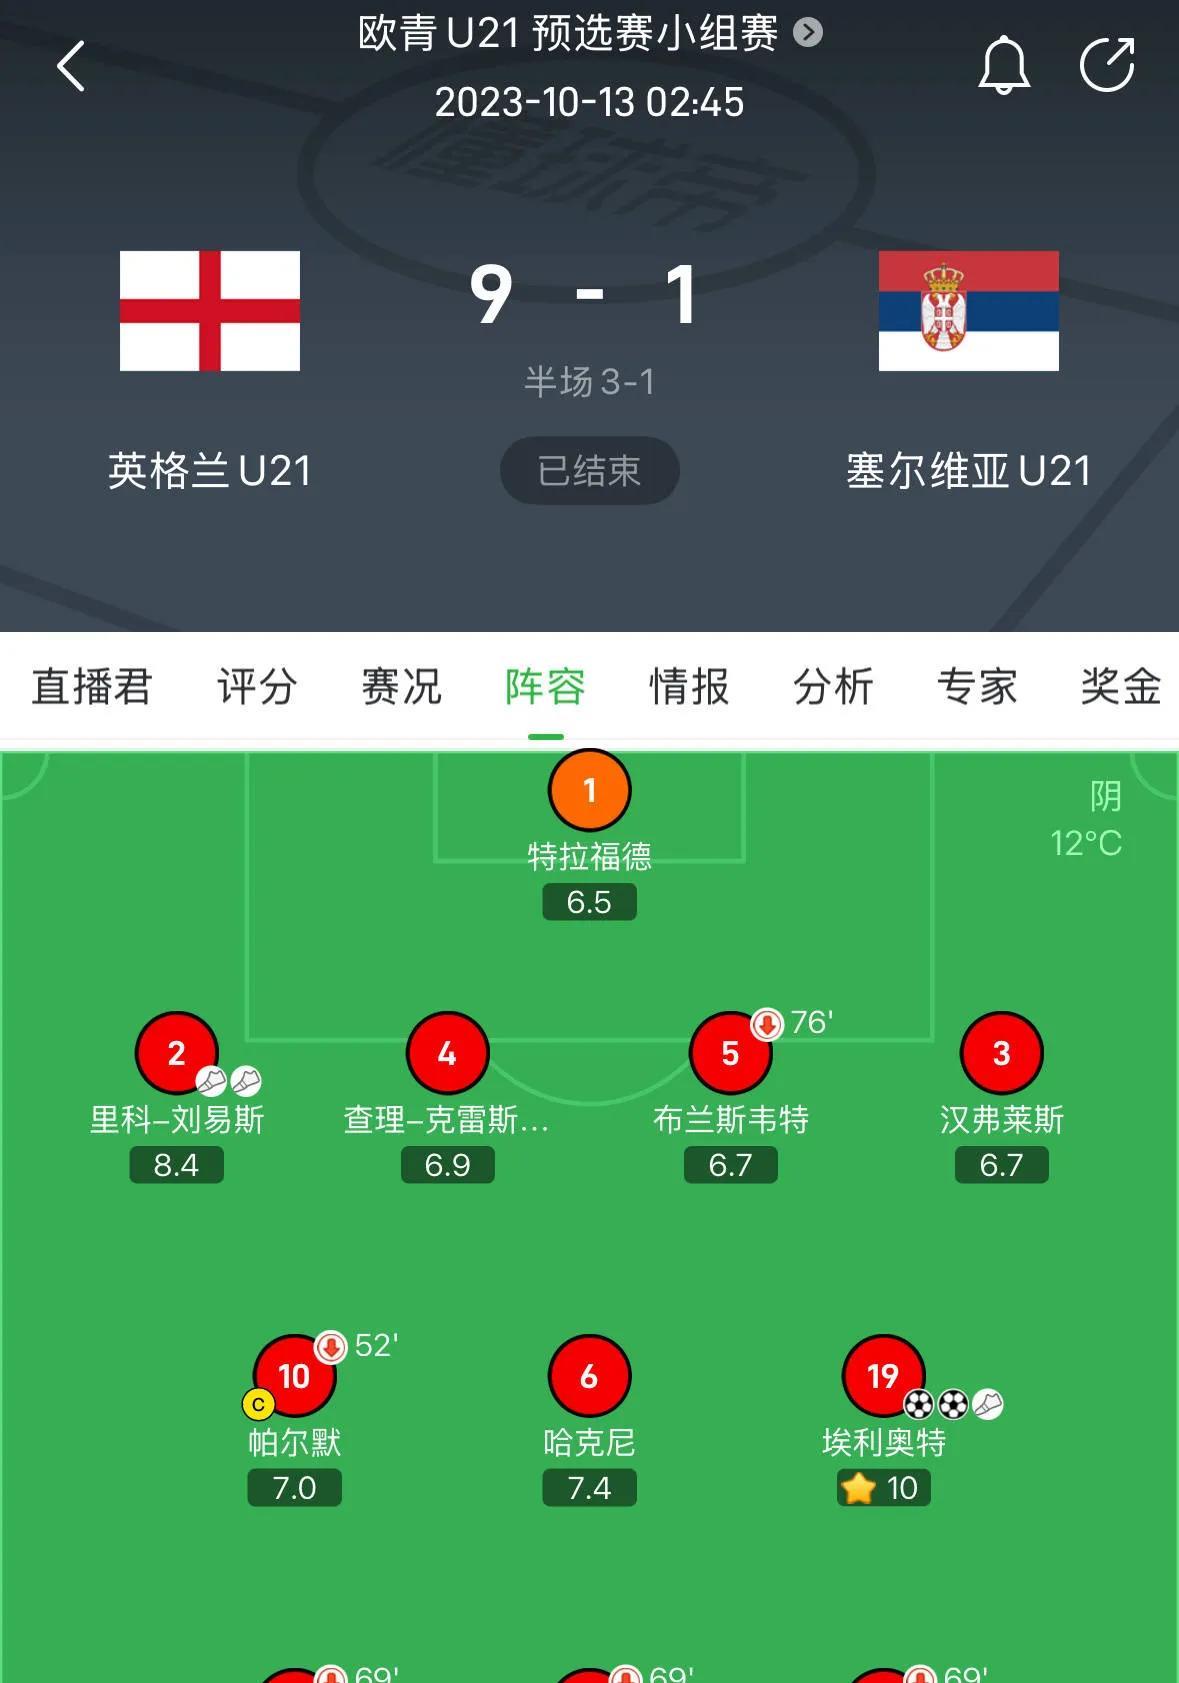Viewport: 1179px width, 1683px height.
Task: Open the 赛况 tab
Action: coord(401,687)
